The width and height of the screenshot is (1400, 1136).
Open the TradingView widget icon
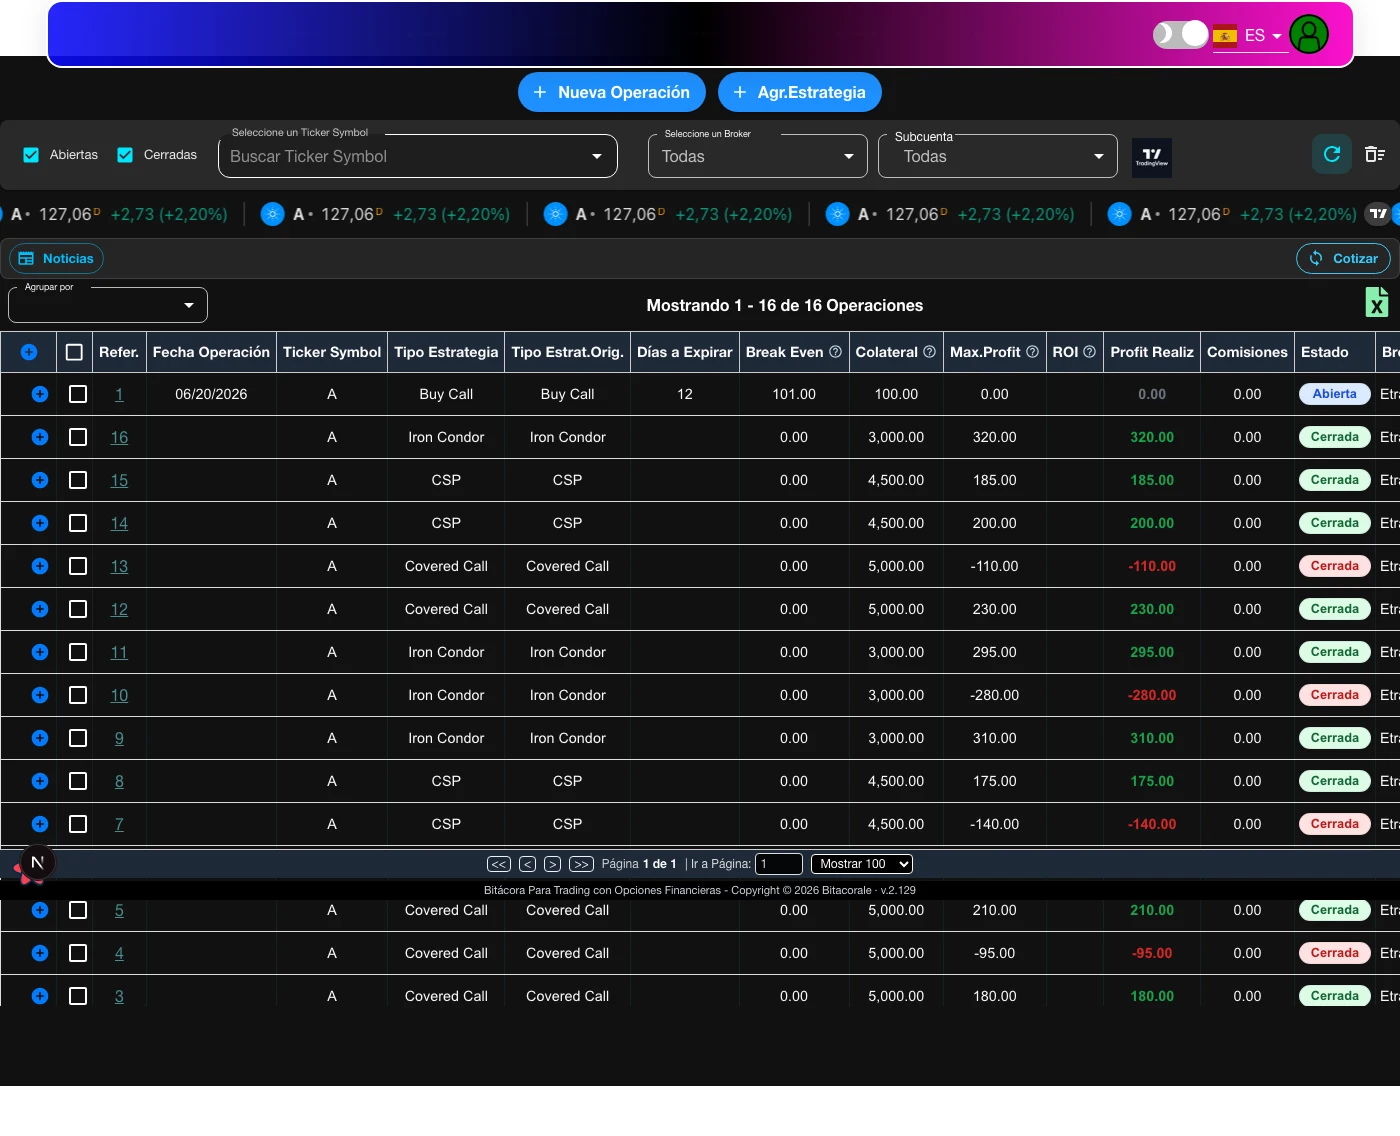coord(1151,157)
